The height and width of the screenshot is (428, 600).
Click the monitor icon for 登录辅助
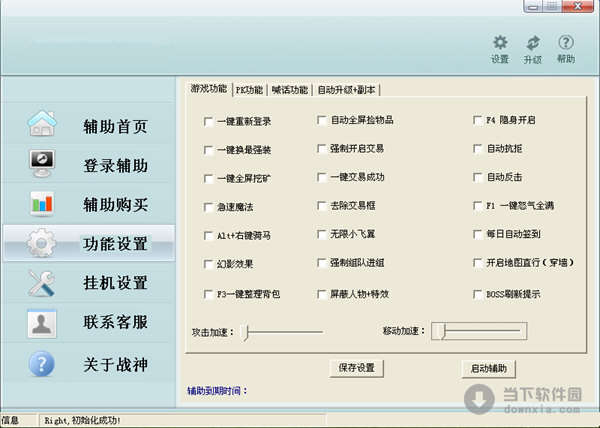click(x=42, y=163)
